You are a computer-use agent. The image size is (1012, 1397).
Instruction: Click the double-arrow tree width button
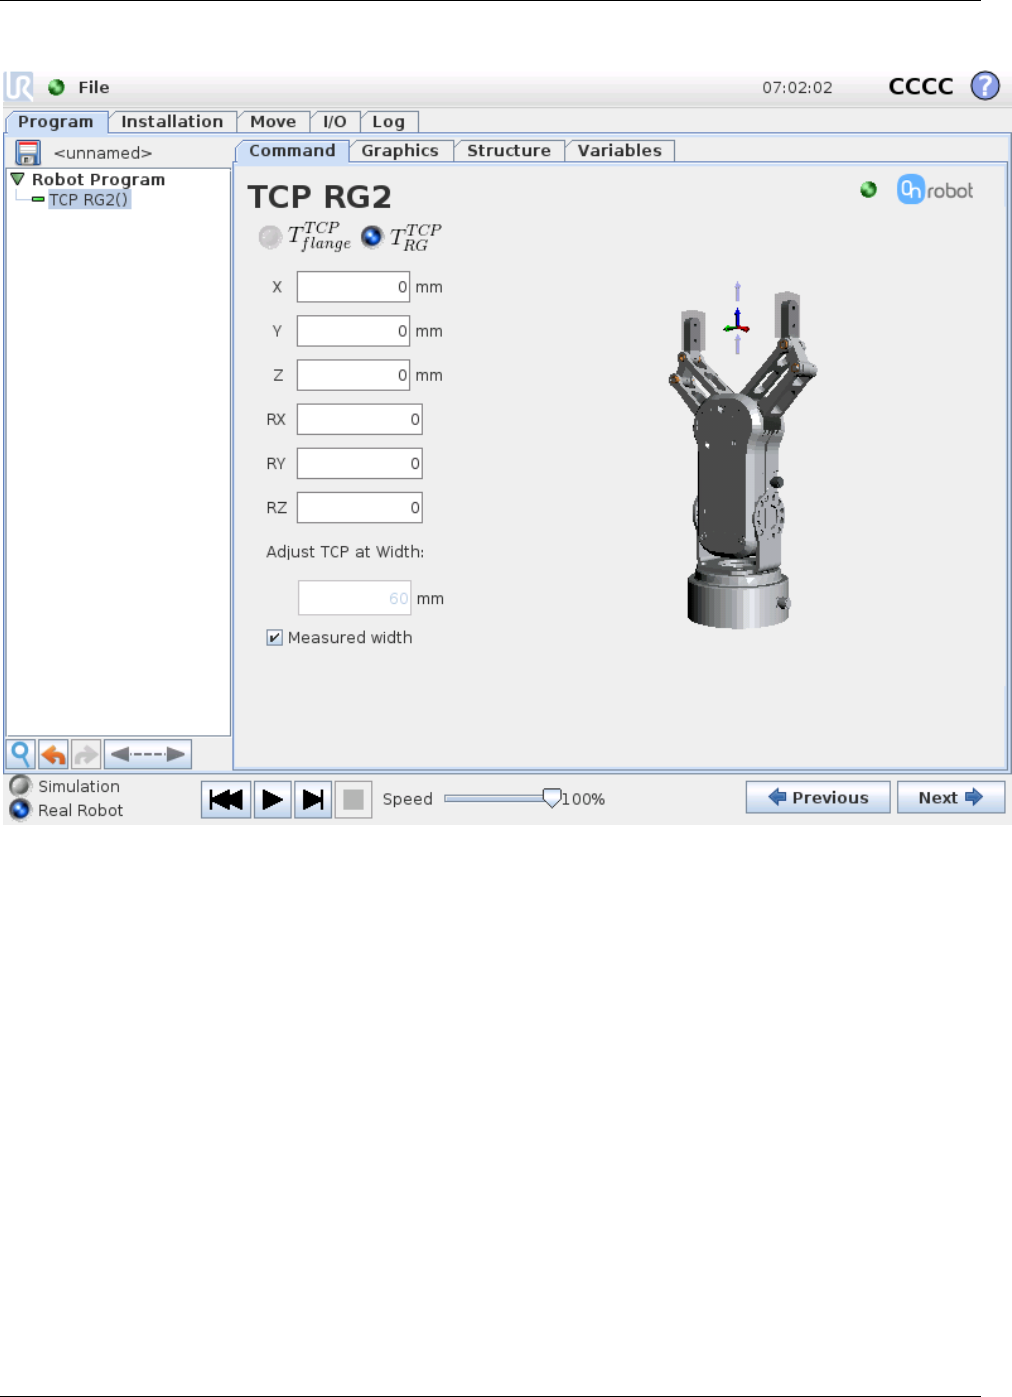(148, 754)
